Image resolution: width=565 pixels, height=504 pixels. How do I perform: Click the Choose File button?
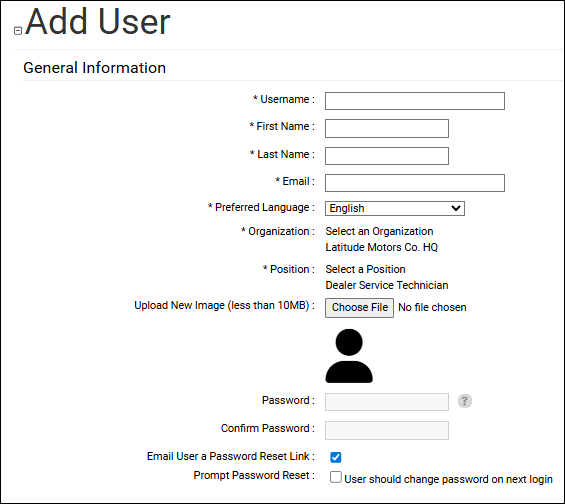point(359,308)
